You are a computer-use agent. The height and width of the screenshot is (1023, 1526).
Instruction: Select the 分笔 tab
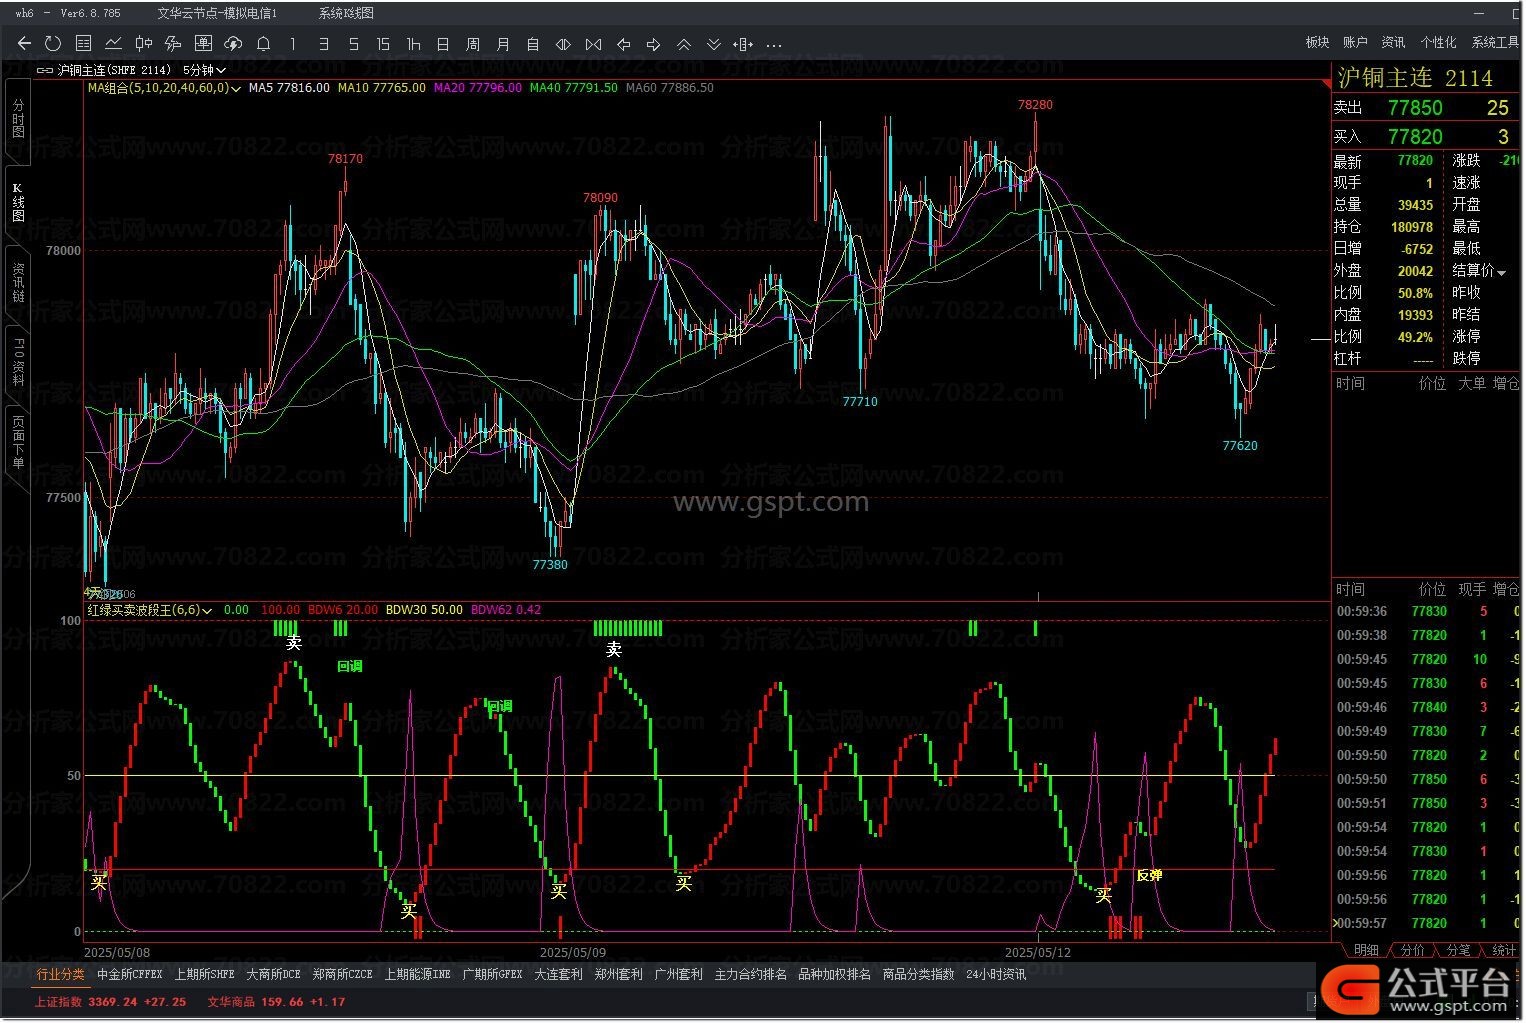point(1458,950)
